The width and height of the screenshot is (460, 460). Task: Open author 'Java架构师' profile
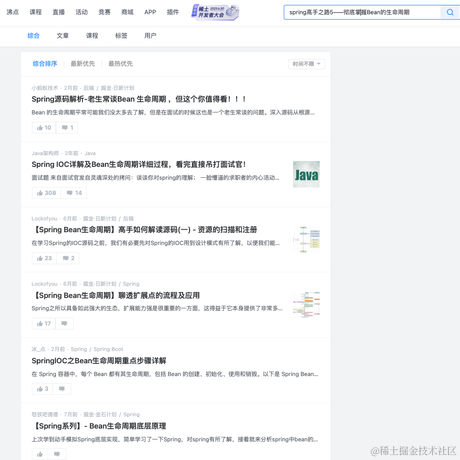click(x=45, y=153)
